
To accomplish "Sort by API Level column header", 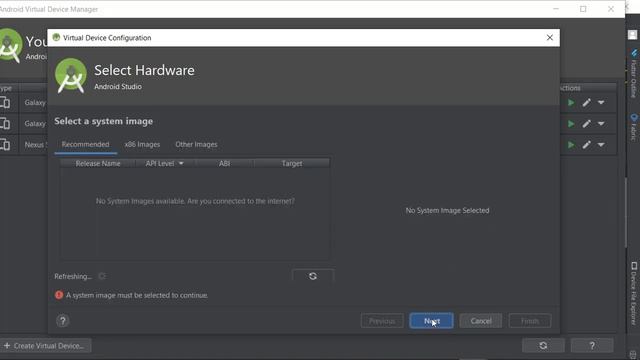I will tap(164, 163).
